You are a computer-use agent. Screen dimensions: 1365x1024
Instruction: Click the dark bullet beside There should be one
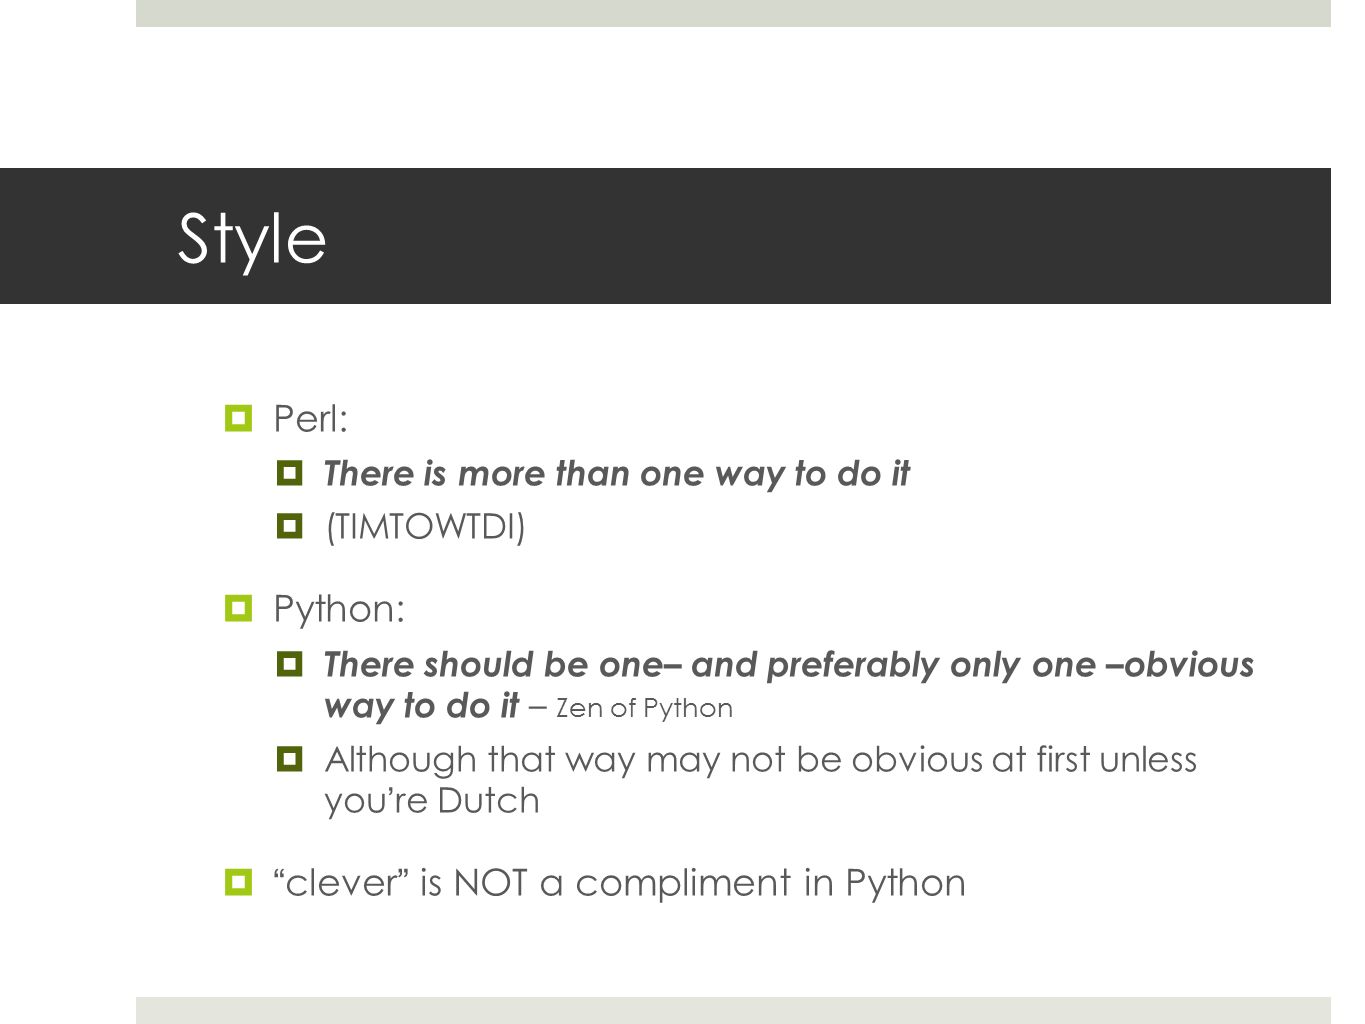coord(290,664)
